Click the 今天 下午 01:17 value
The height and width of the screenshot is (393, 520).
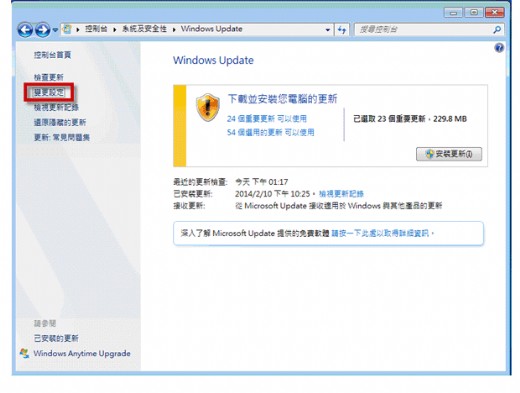coord(261,182)
